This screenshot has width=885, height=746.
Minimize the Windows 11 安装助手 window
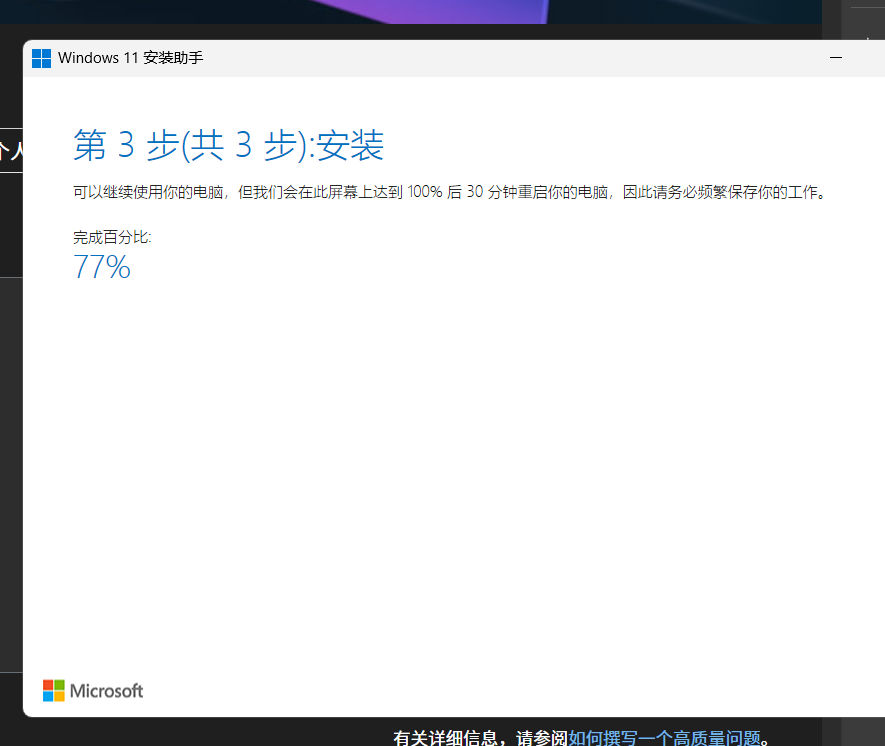(x=836, y=58)
